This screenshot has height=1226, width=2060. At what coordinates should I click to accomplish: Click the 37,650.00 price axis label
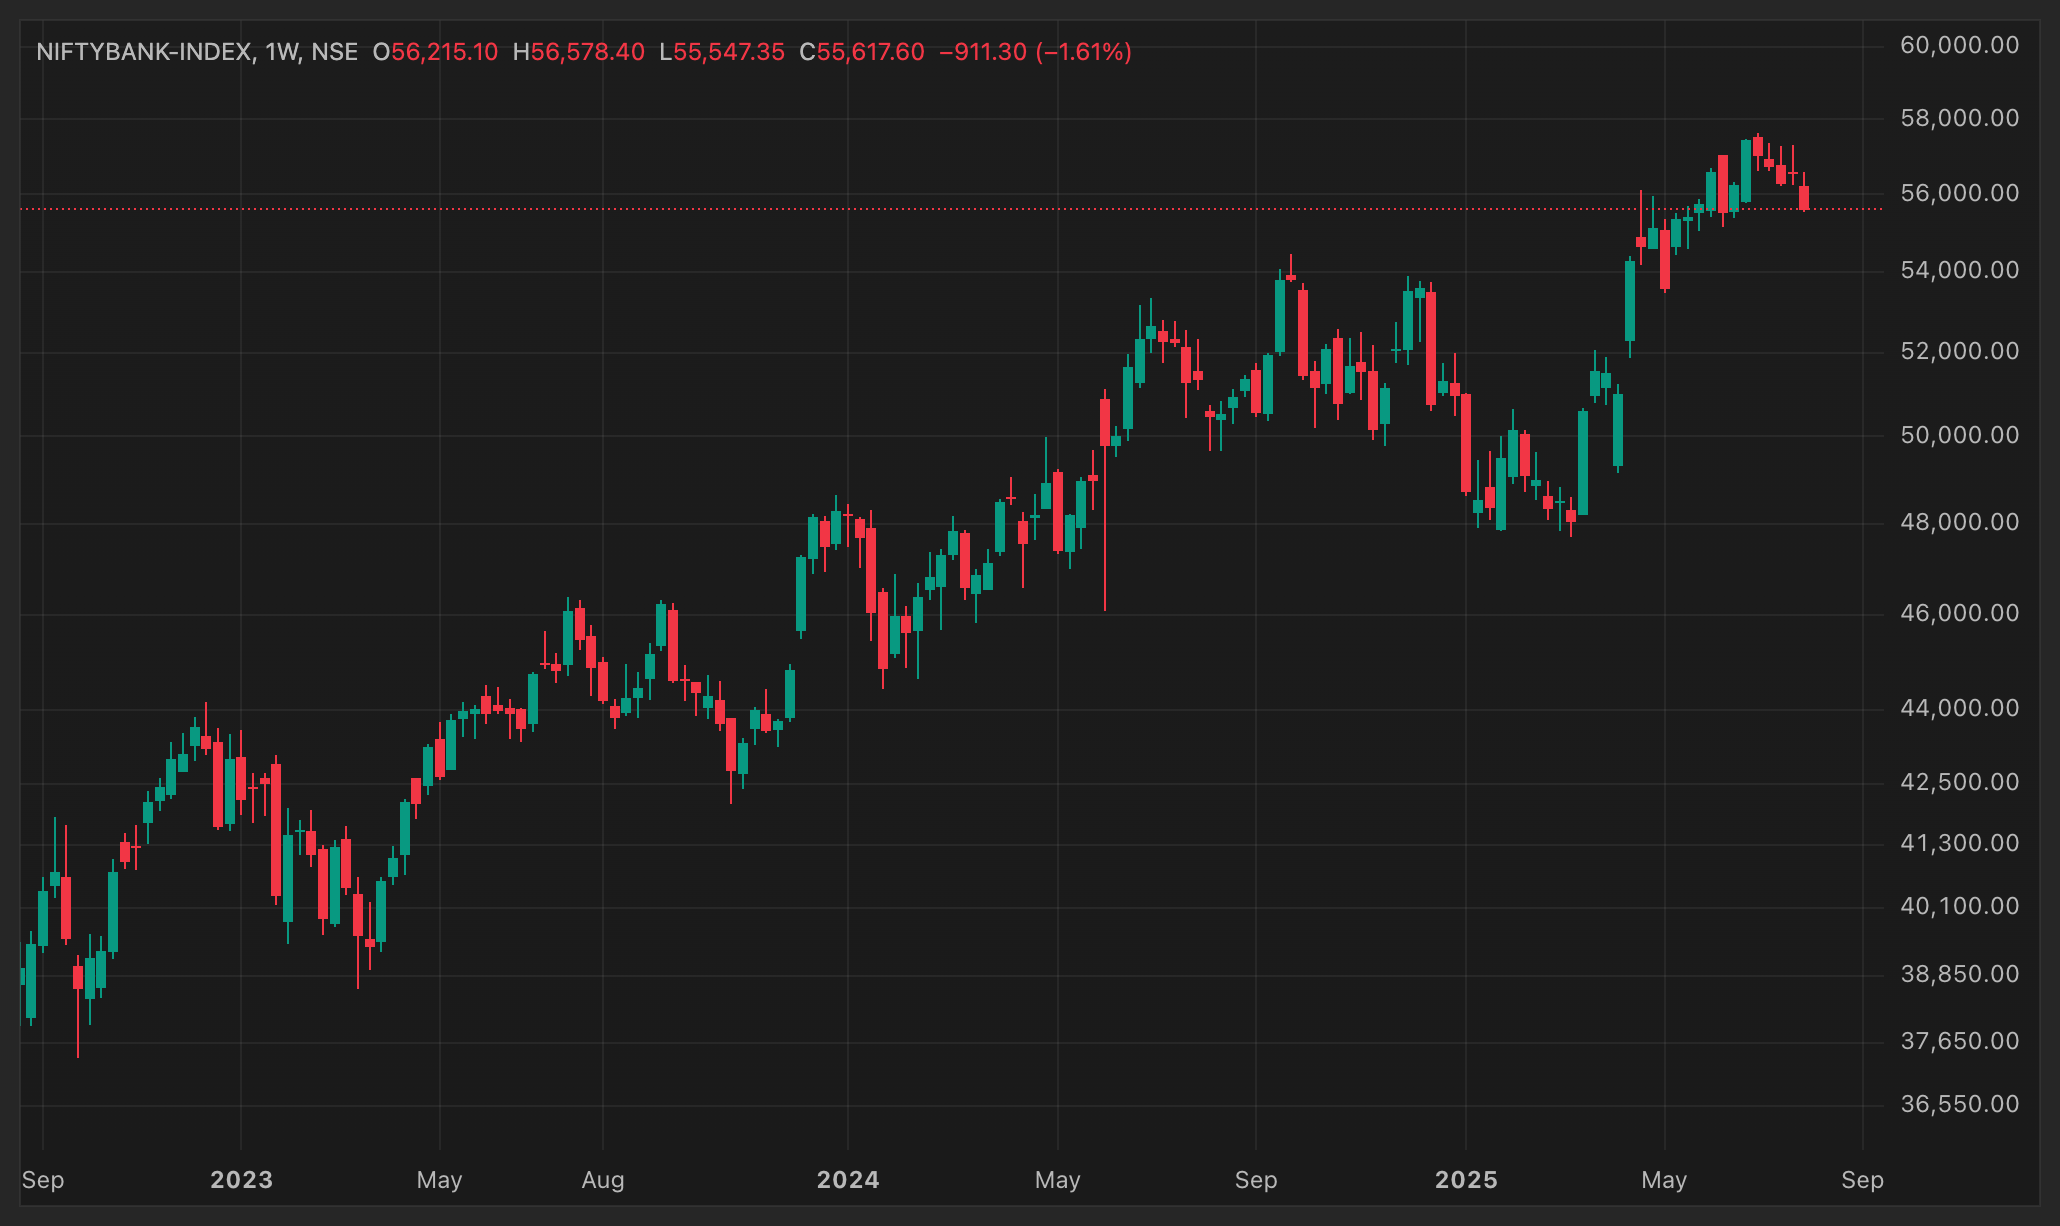(x=1959, y=1041)
